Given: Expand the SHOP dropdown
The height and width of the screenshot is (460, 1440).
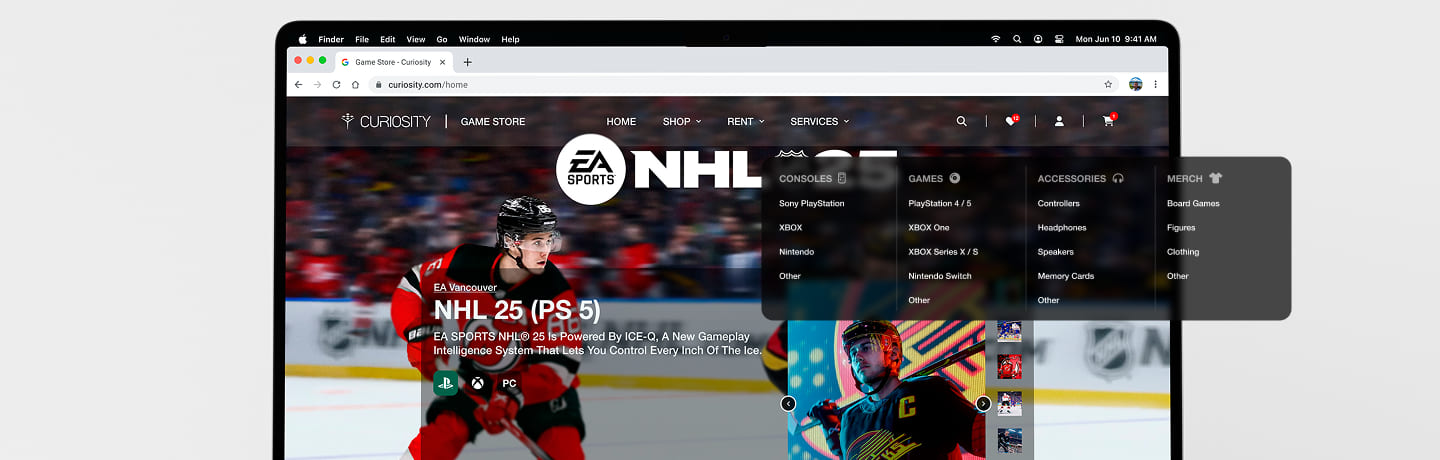Looking at the screenshot, I should 682,121.
